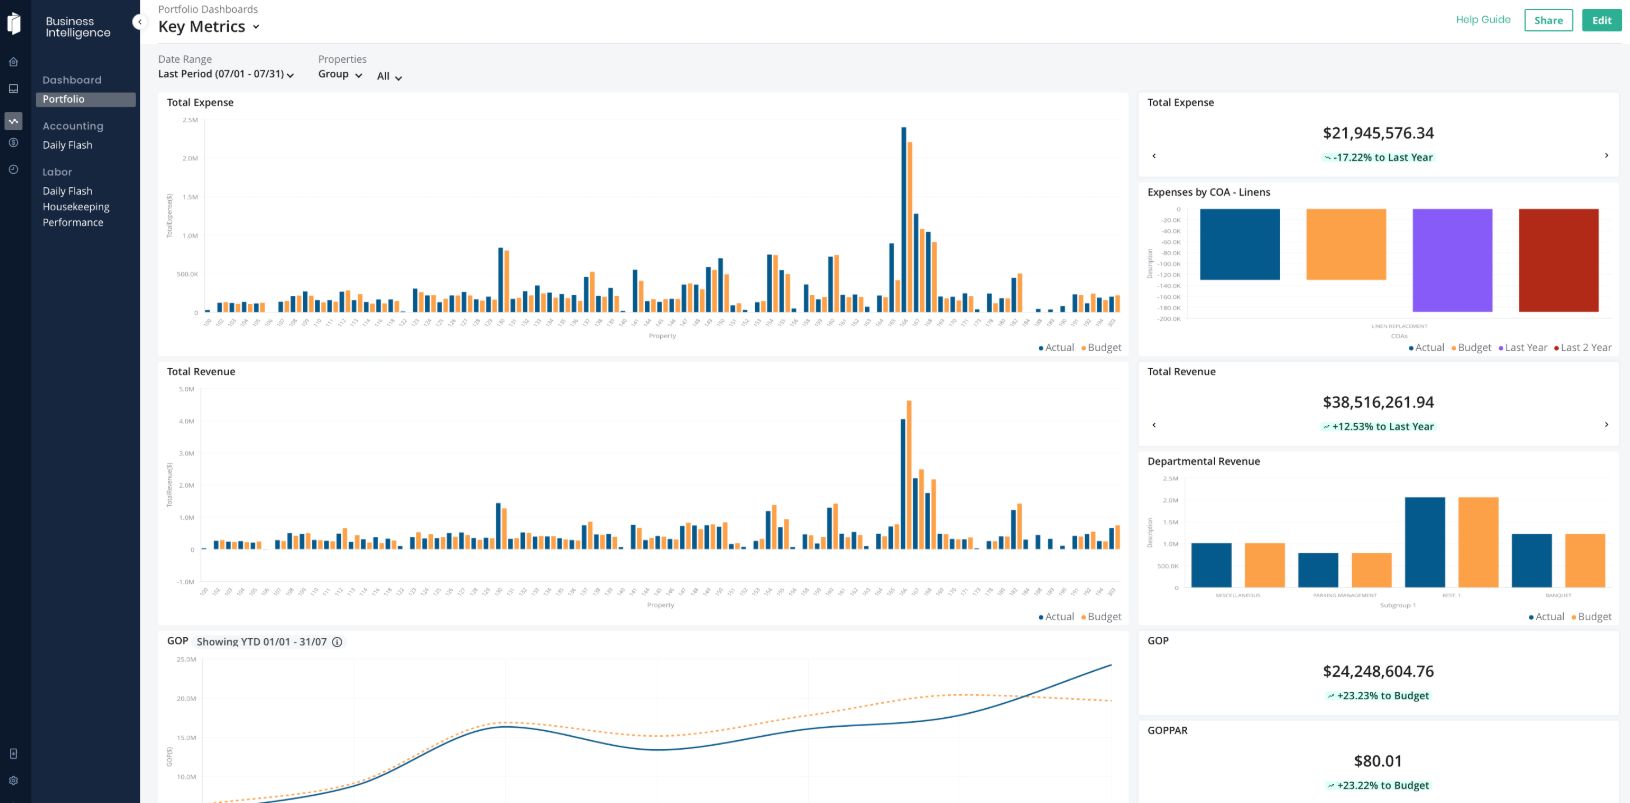The width and height of the screenshot is (1630, 803).
Task: Open Daily Flash under Accounting
Action: click(67, 145)
